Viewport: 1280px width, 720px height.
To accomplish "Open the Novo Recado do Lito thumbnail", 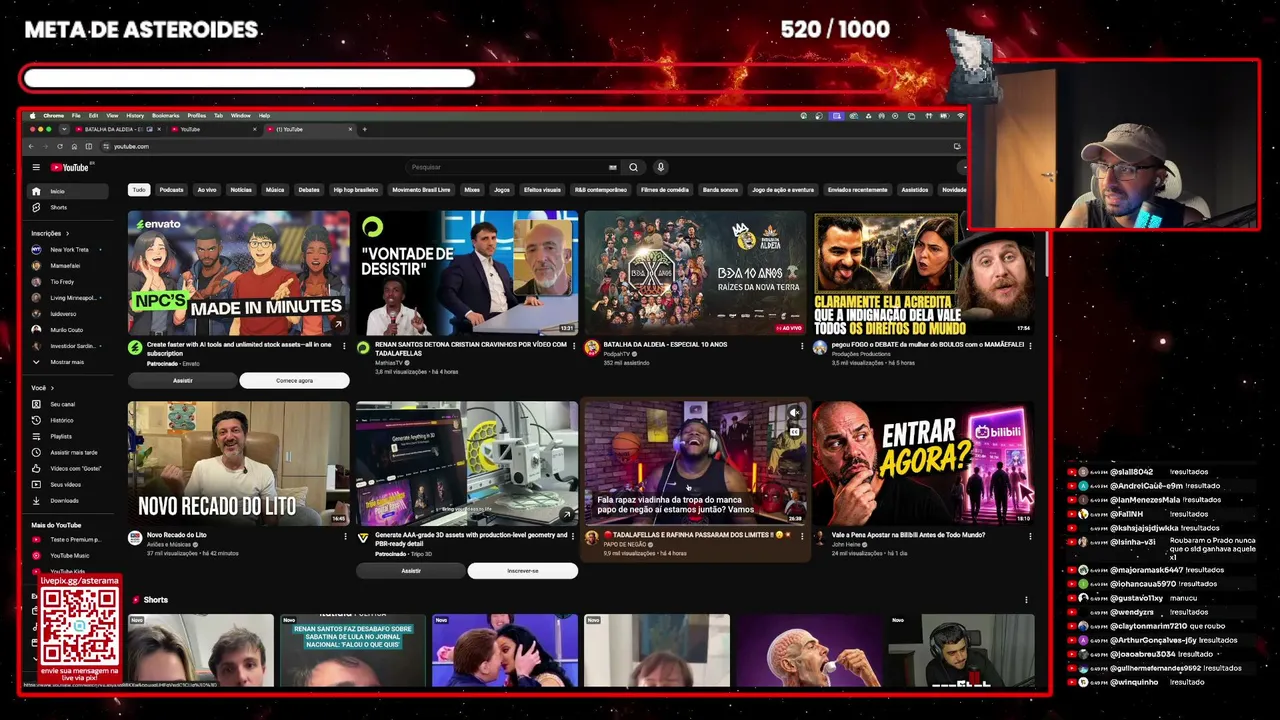I will pos(239,463).
